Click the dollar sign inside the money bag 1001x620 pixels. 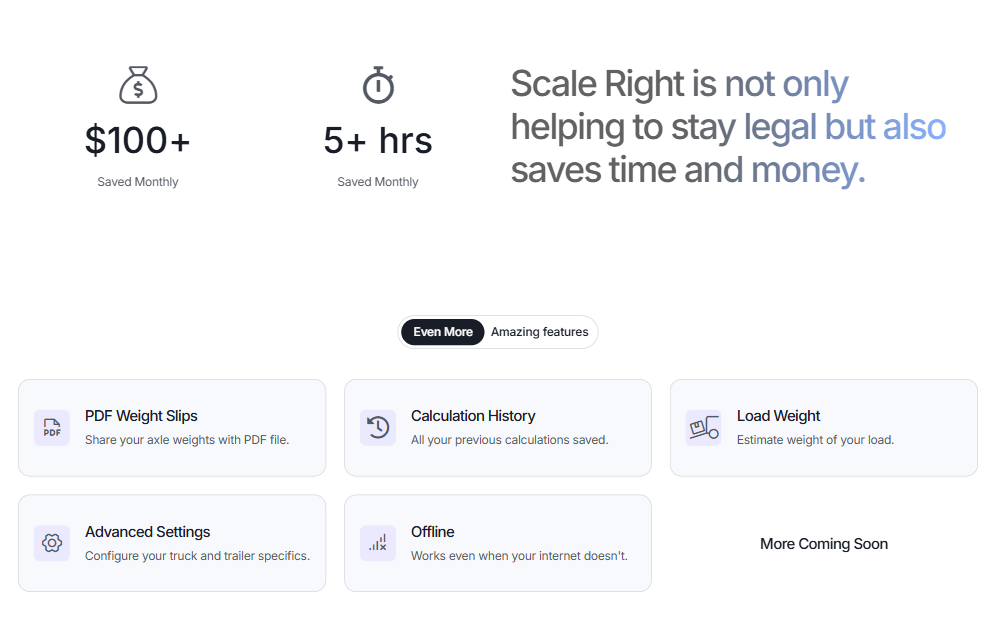click(137, 90)
